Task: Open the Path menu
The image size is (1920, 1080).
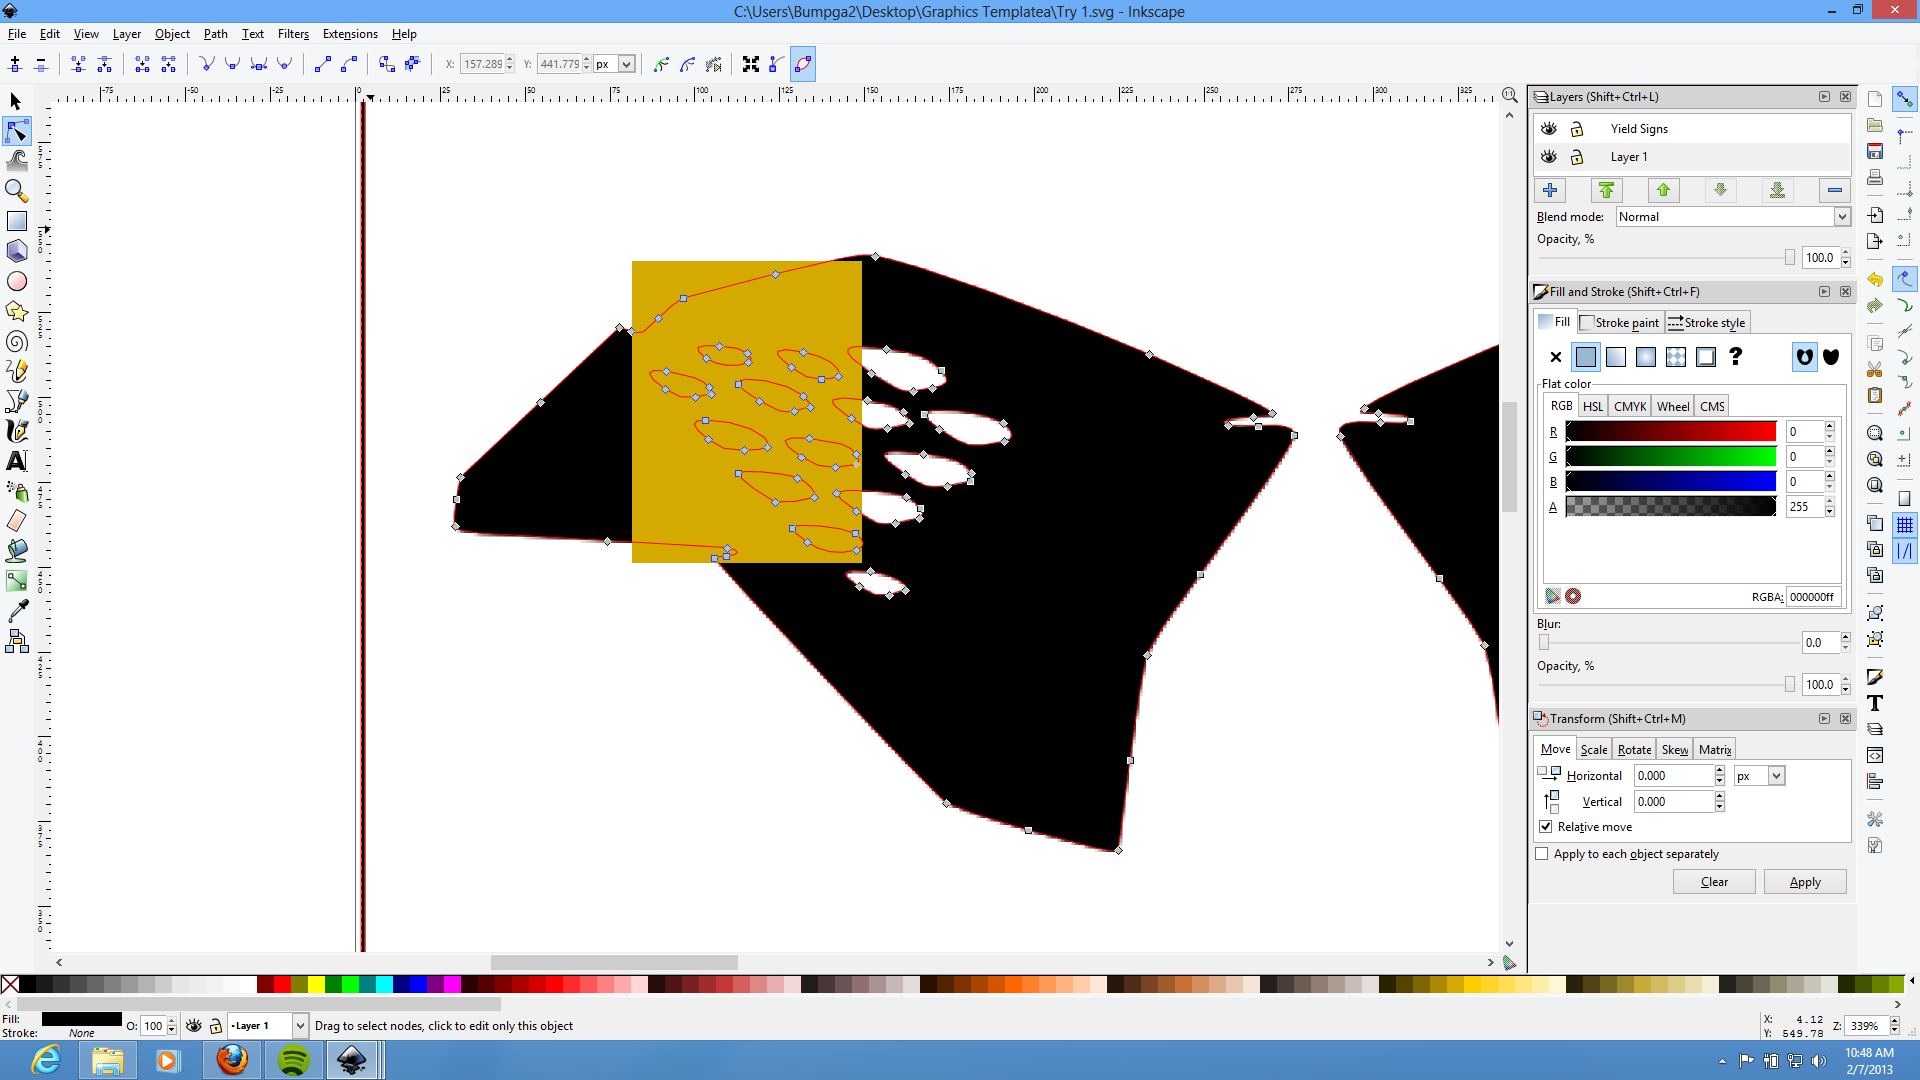Action: pyautogui.click(x=215, y=33)
